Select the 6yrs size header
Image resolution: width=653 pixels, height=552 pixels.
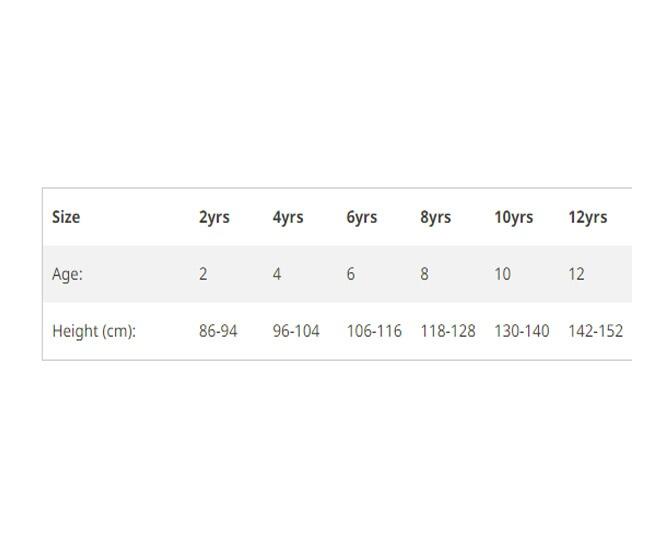pyautogui.click(x=361, y=217)
